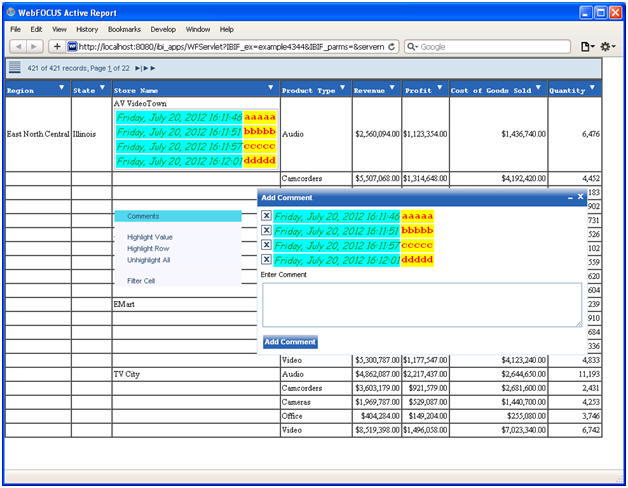This screenshot has width=628, height=488.
Task: Choose Highlight Value in context menu
Action: pos(149,237)
